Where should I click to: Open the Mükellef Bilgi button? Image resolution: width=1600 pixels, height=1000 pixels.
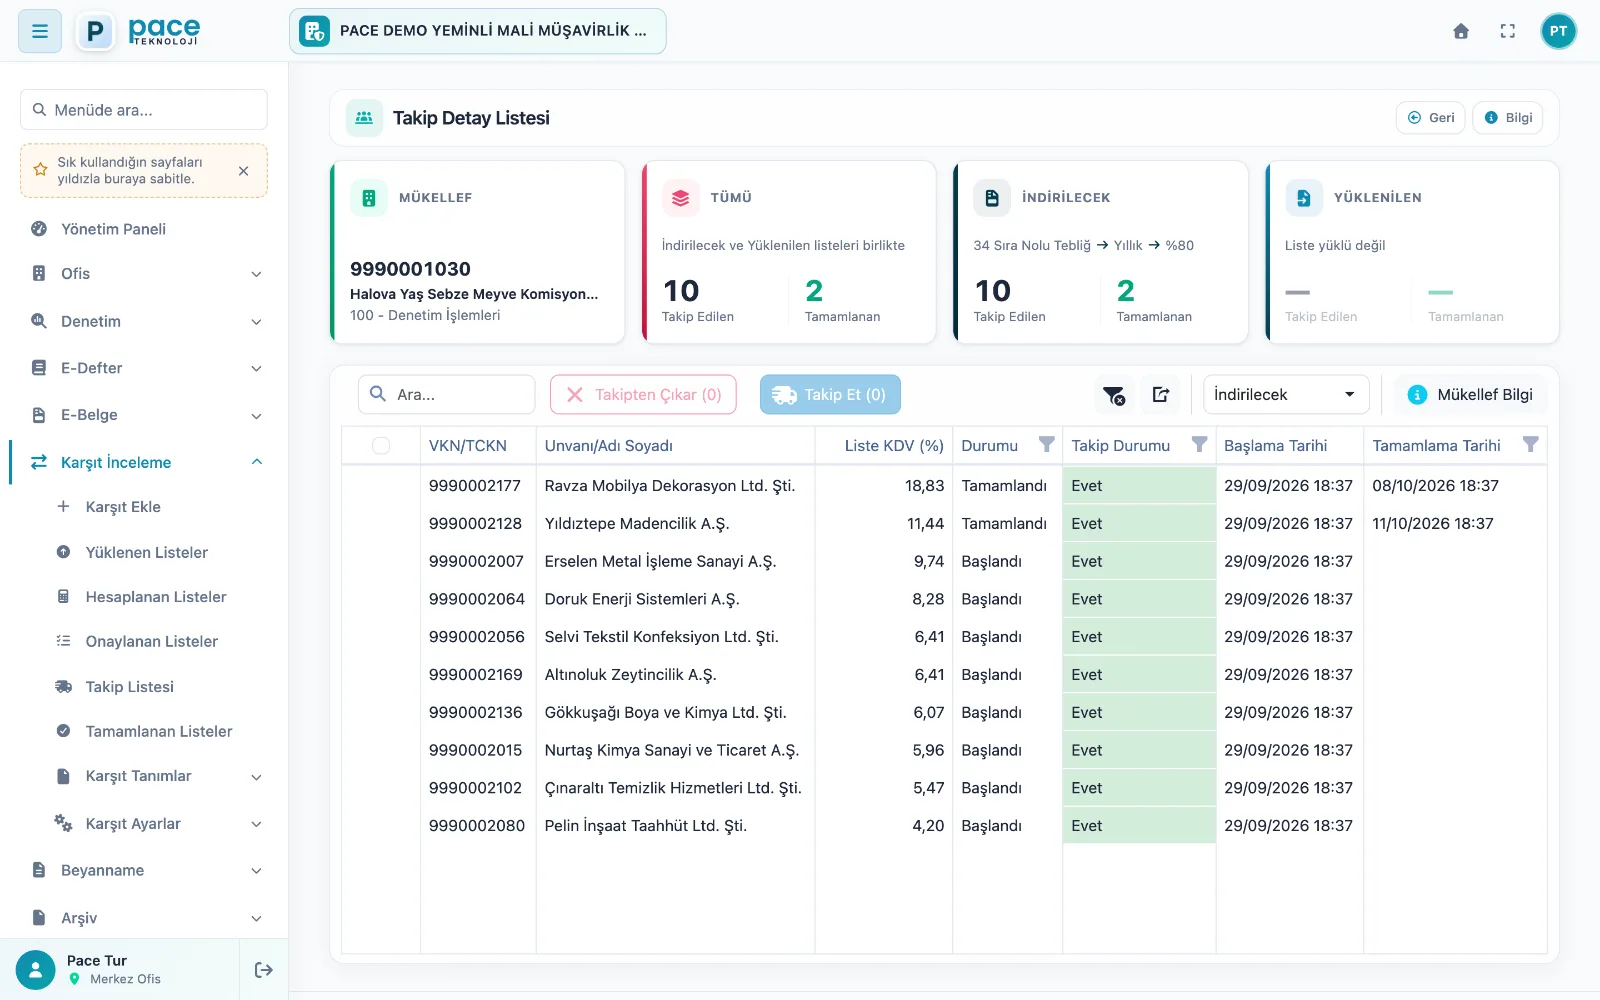click(x=1470, y=395)
